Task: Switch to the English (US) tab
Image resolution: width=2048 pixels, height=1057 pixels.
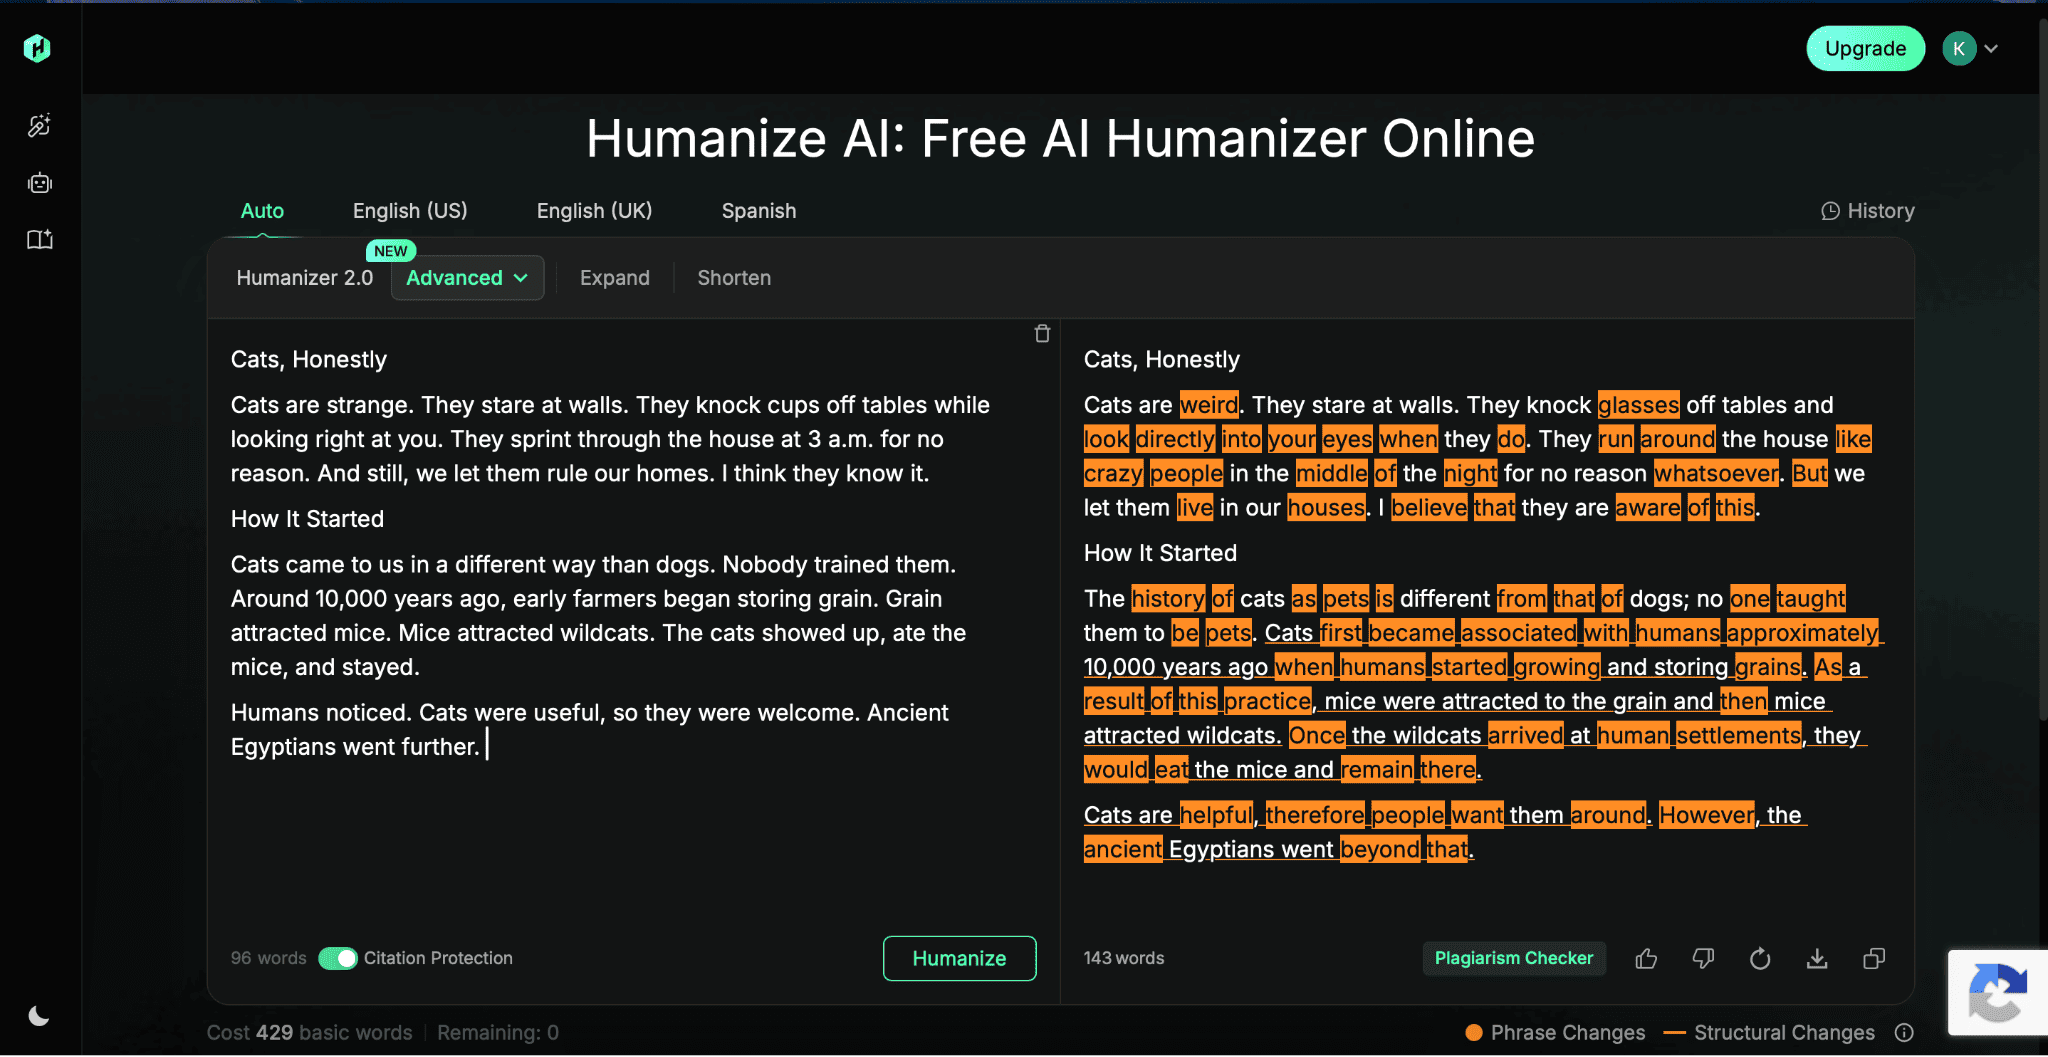Action: point(410,211)
